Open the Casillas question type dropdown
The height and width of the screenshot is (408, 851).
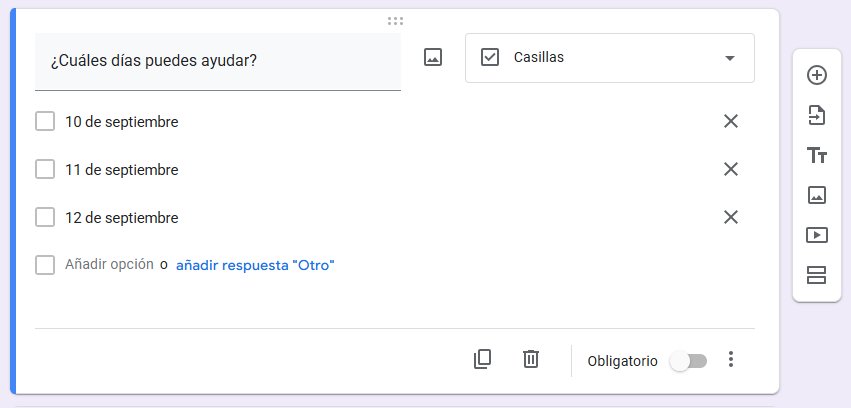tap(609, 58)
